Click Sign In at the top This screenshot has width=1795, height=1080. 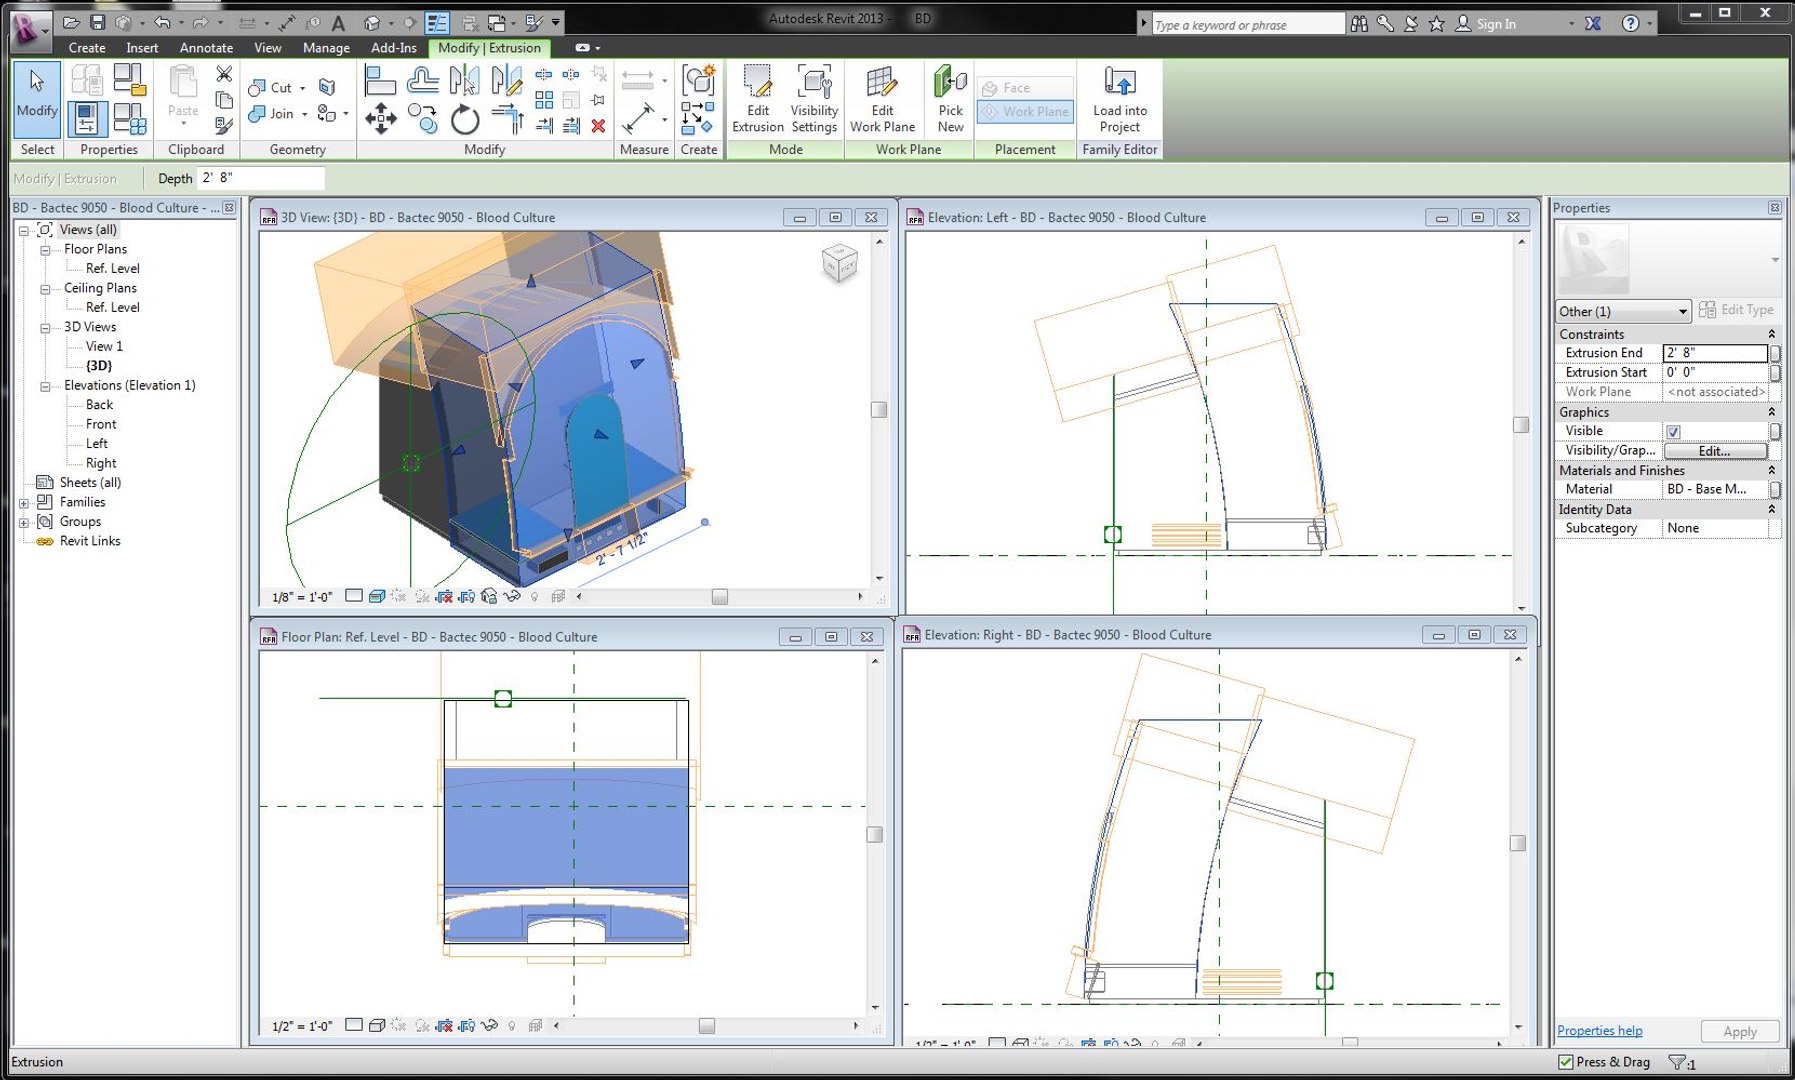click(1495, 24)
